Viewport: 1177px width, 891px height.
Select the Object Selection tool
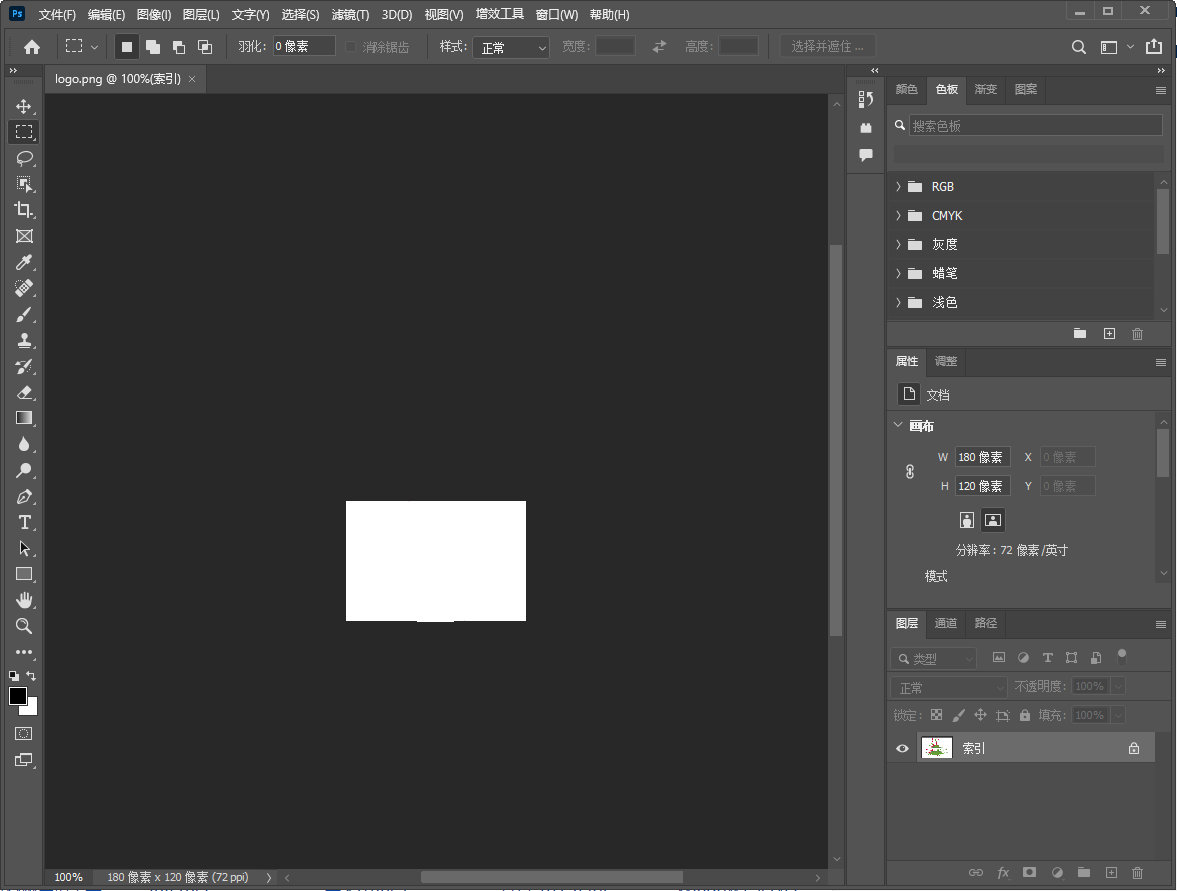coord(24,184)
